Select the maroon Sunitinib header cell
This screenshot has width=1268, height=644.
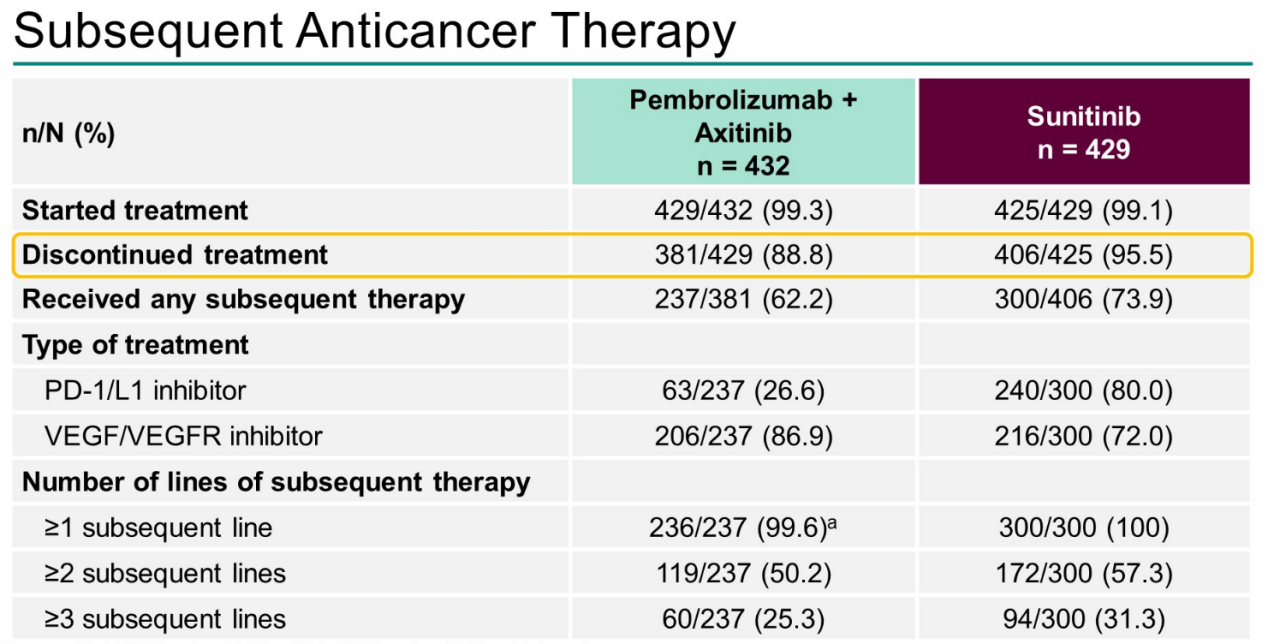tap(1083, 132)
